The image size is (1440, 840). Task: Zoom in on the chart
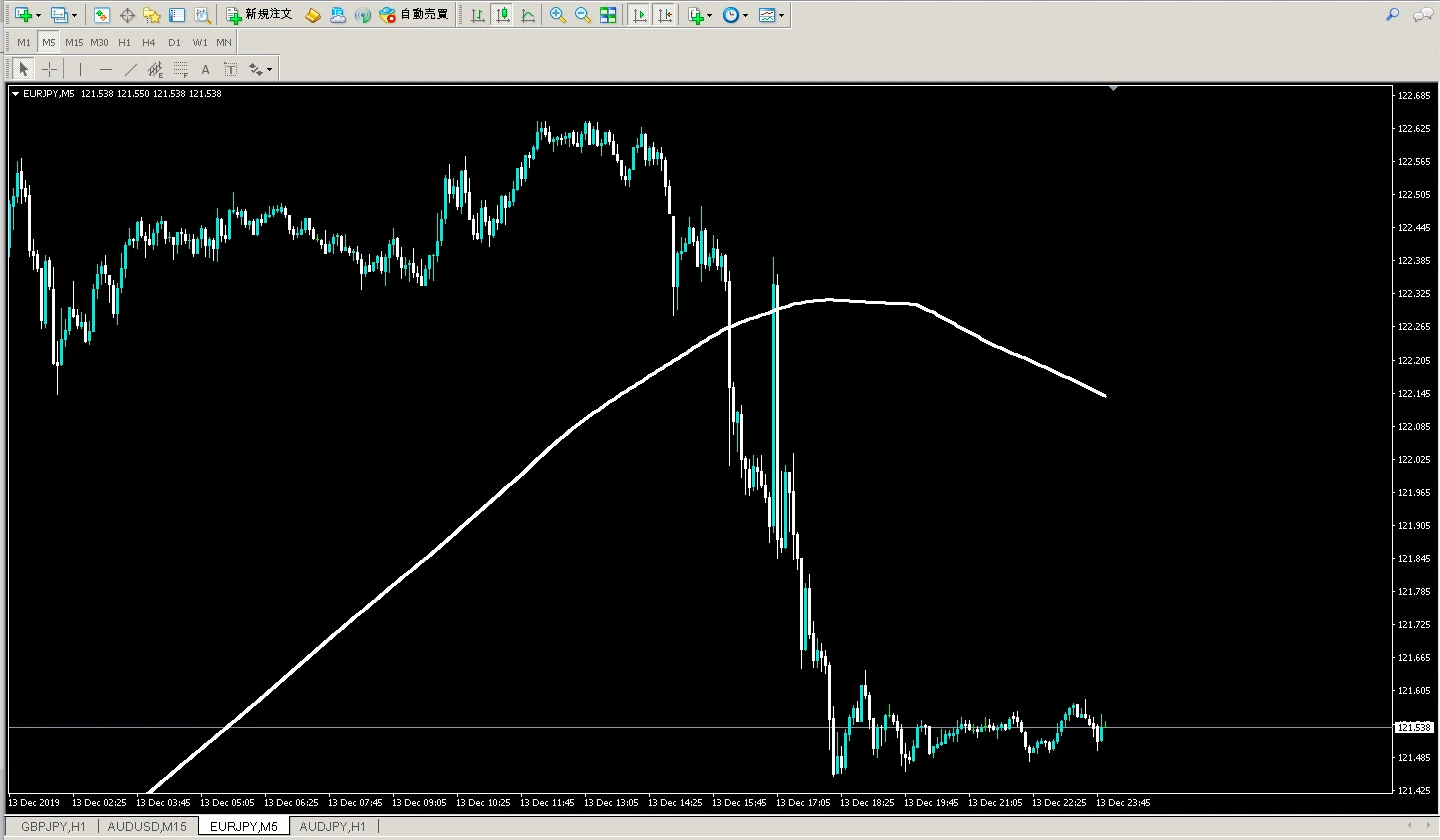tap(558, 15)
